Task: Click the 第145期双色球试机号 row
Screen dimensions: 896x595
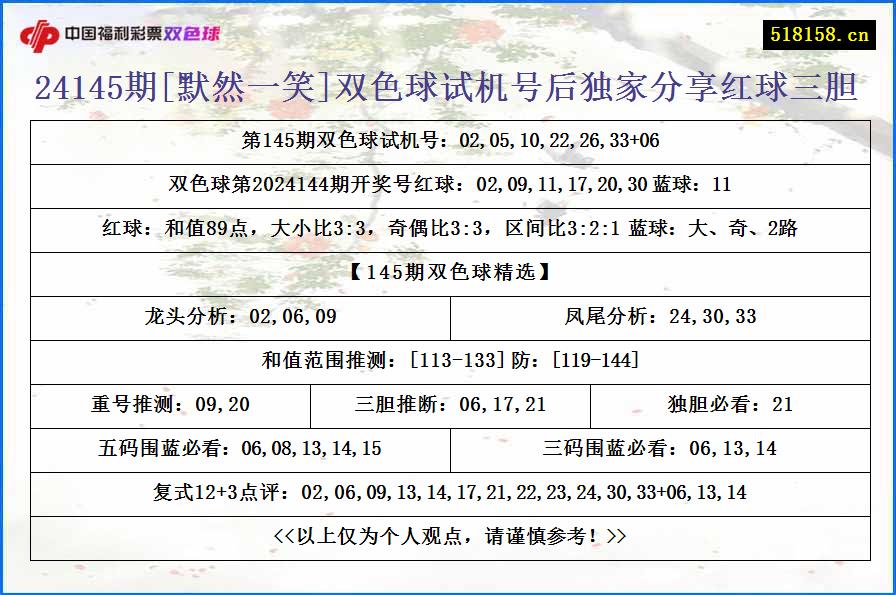Action: pyautogui.click(x=448, y=142)
